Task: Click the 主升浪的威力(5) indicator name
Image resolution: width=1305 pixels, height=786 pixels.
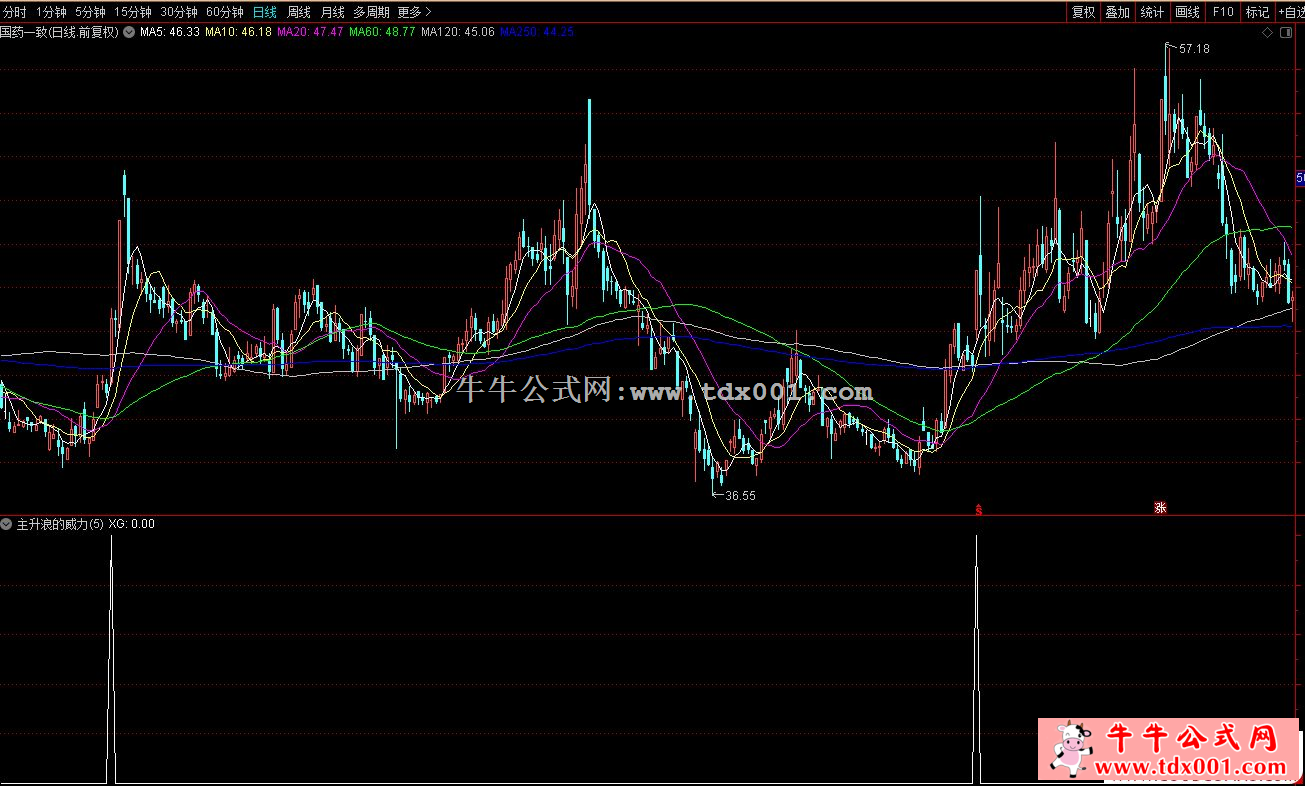Action: [x=60, y=523]
